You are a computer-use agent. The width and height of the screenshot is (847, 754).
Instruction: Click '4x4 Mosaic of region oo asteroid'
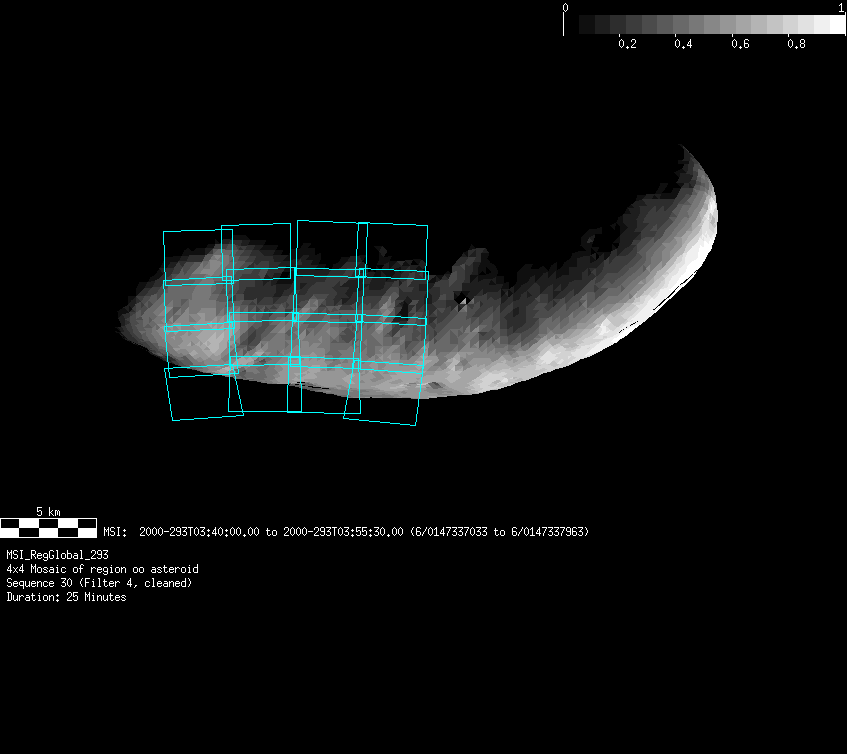[102, 569]
